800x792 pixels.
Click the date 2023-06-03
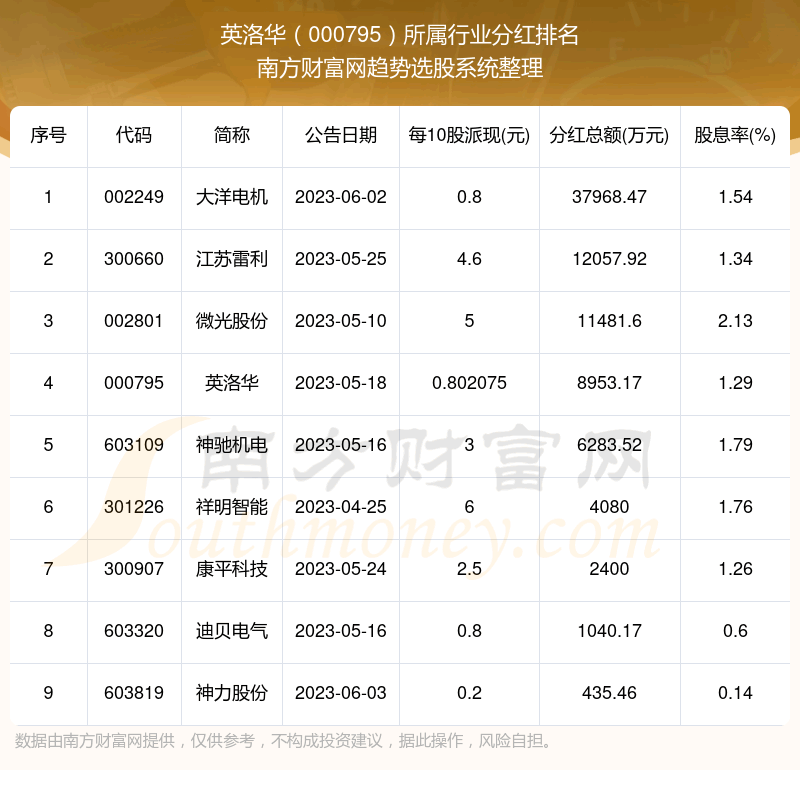(341, 693)
